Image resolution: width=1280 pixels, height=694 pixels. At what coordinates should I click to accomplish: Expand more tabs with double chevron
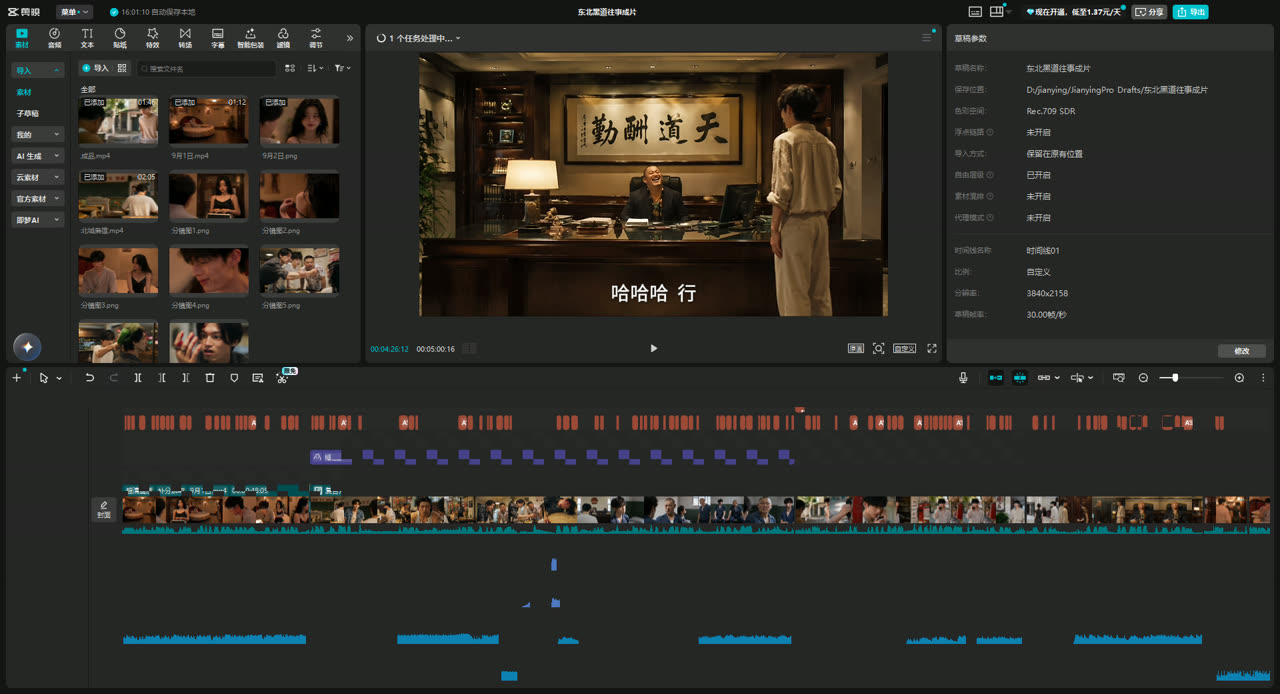[350, 38]
